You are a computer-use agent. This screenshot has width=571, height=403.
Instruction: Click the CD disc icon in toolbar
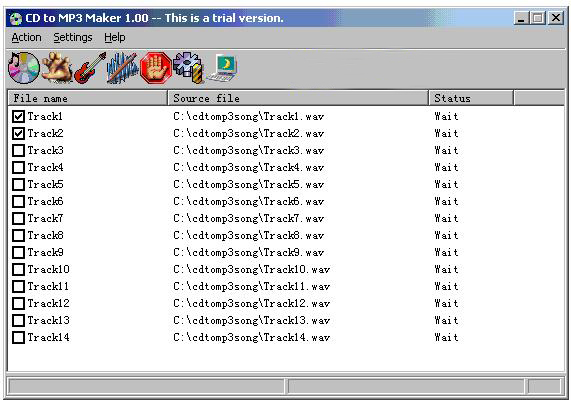(24, 68)
